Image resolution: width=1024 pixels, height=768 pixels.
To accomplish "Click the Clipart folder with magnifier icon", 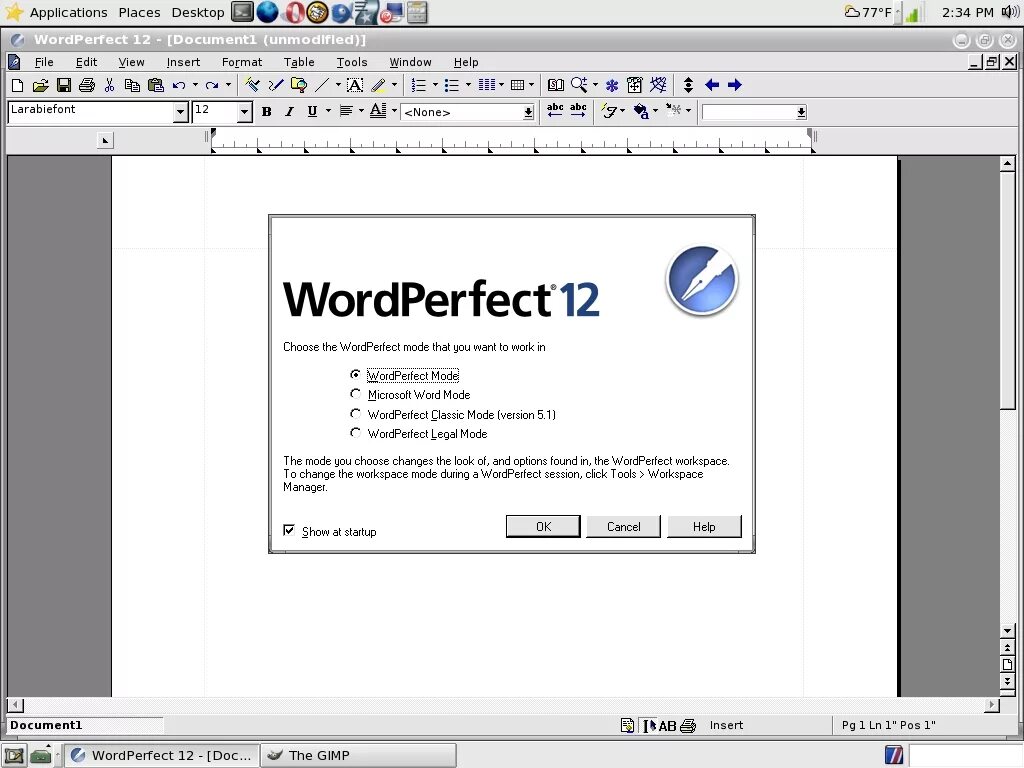I will click(299, 85).
